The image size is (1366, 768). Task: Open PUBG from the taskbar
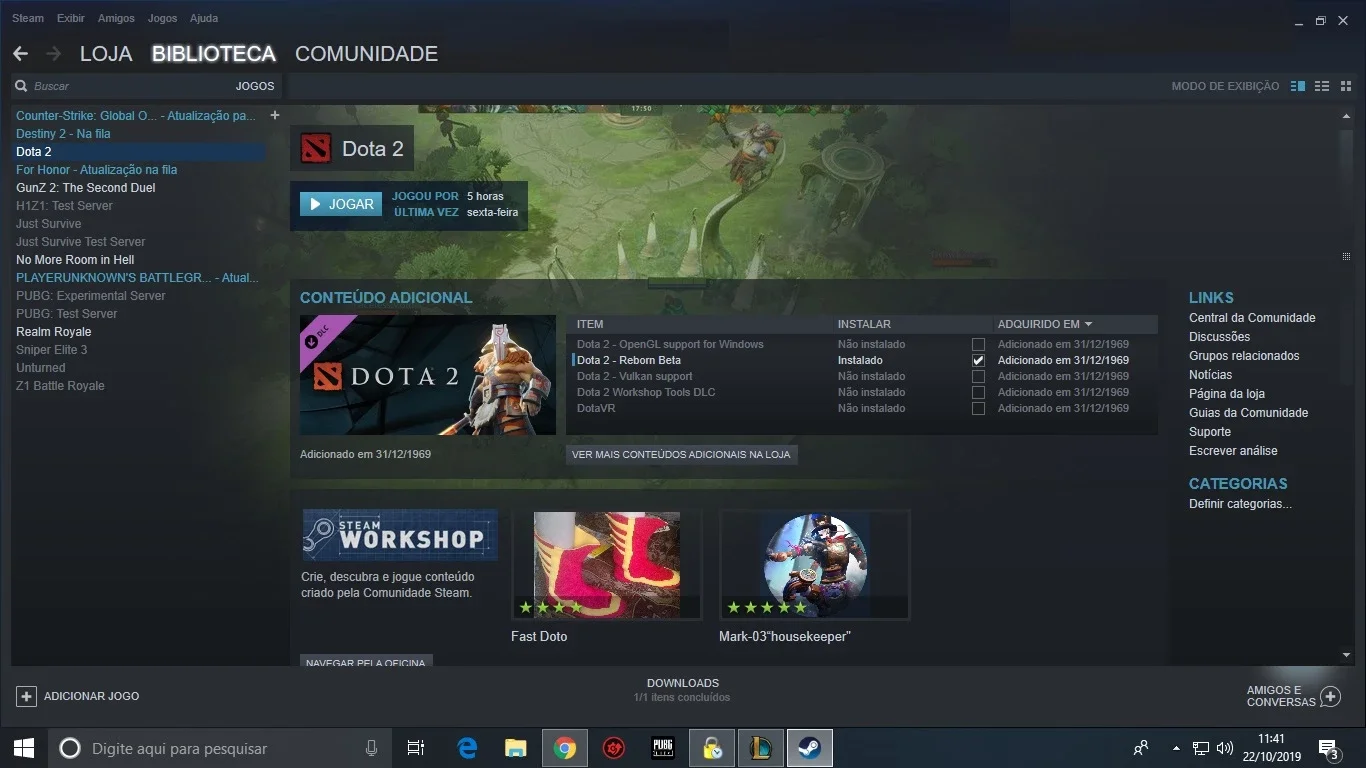(663, 748)
